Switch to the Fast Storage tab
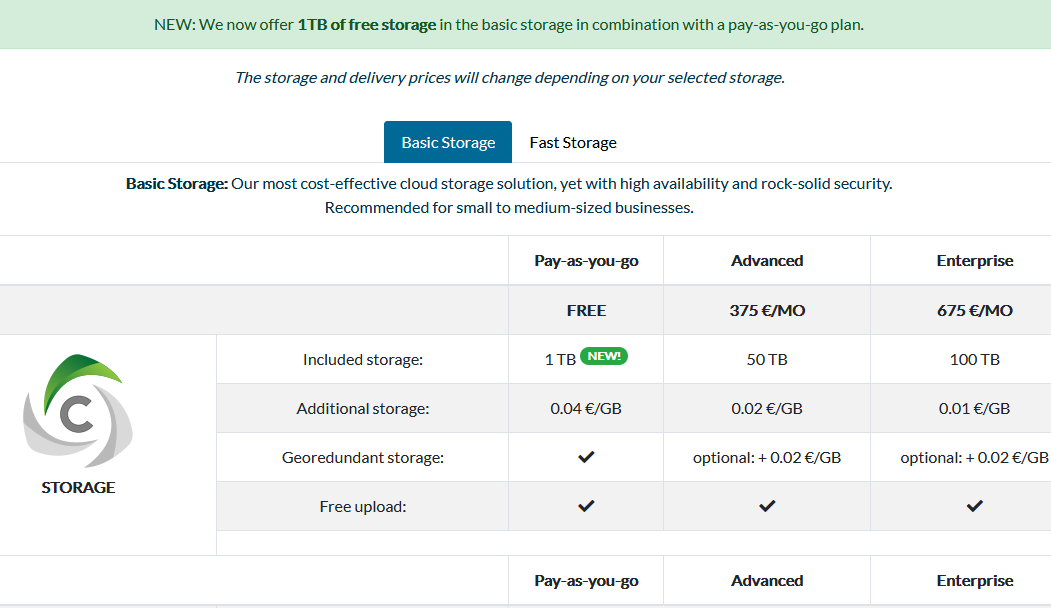Screen dimensions: 1051x608 [573, 142]
